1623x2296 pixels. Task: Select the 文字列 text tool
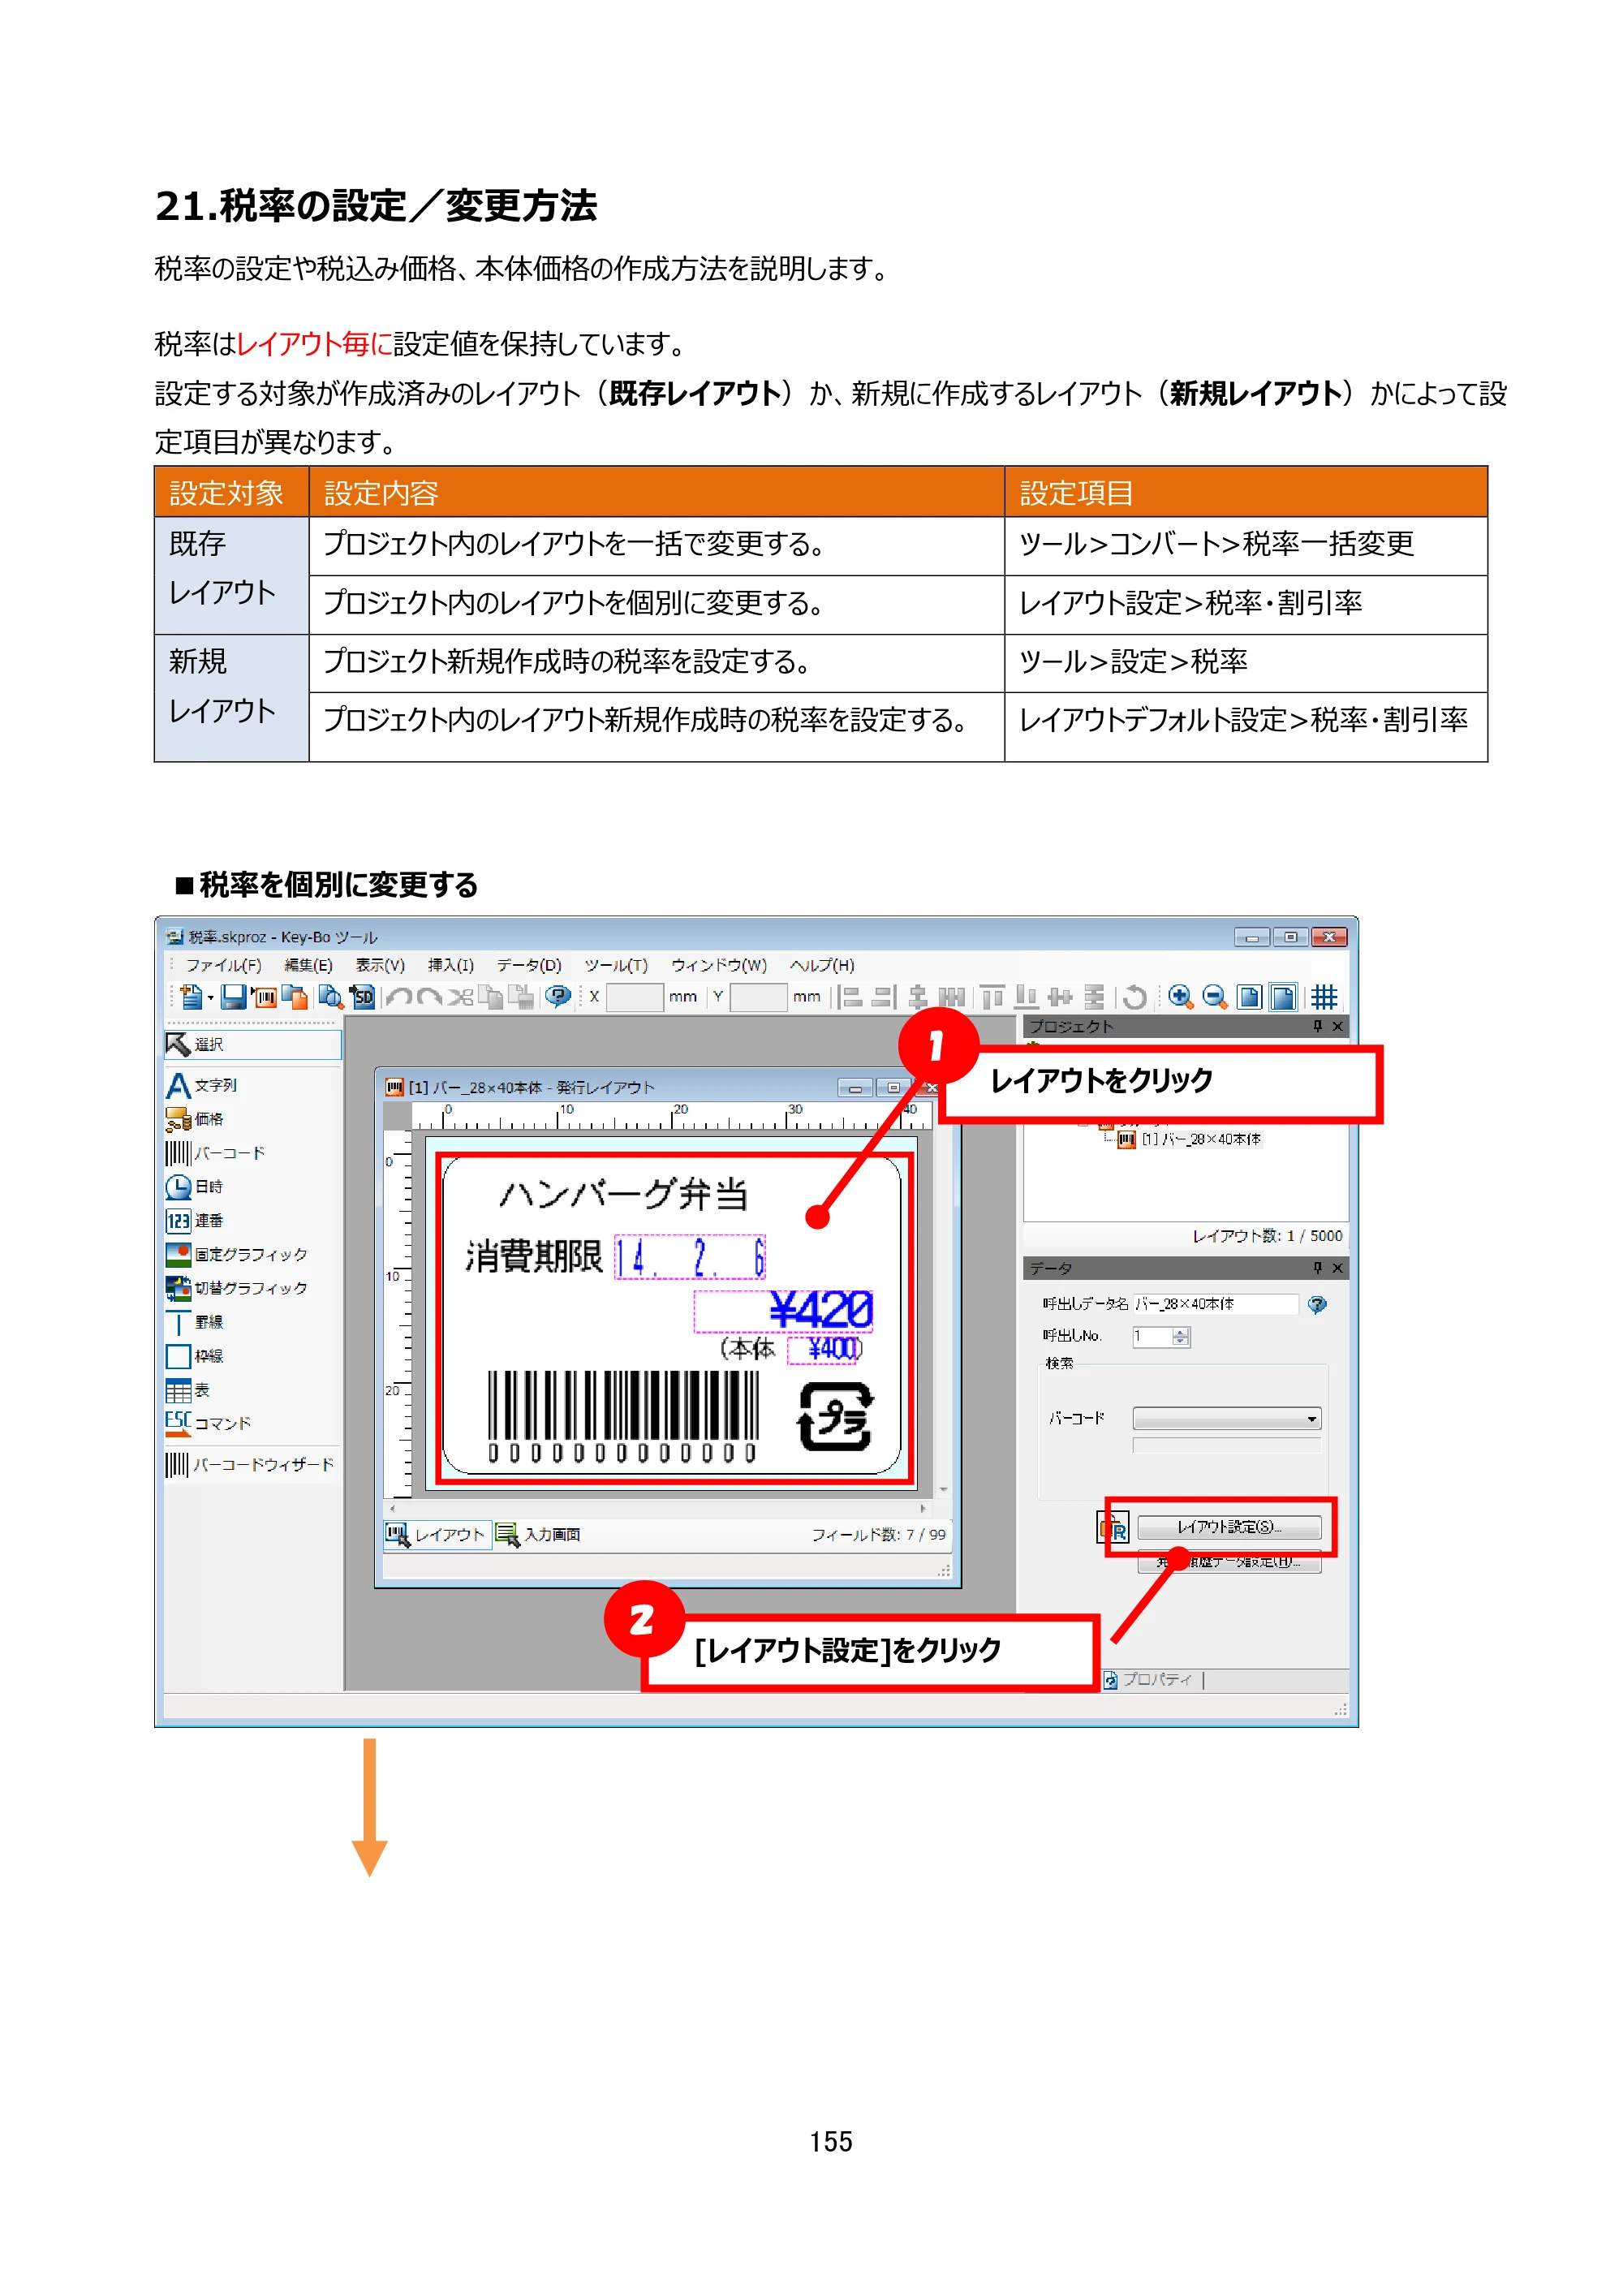point(202,1085)
